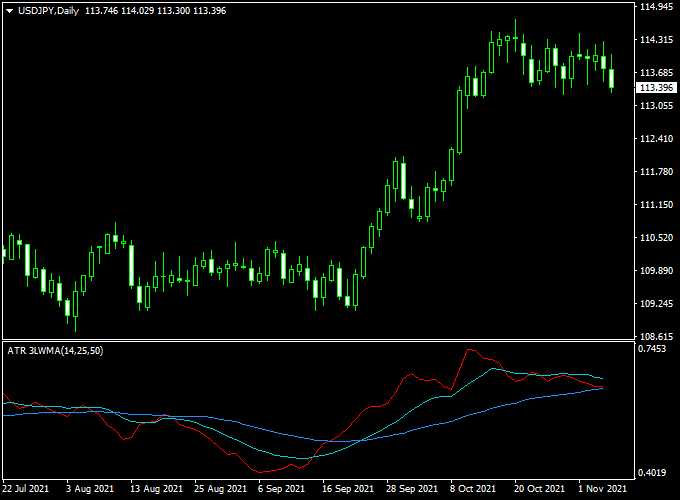Viewport: 680px width, 500px height.
Task: Click the 25 Aug 2021 date label
Action: (220, 489)
